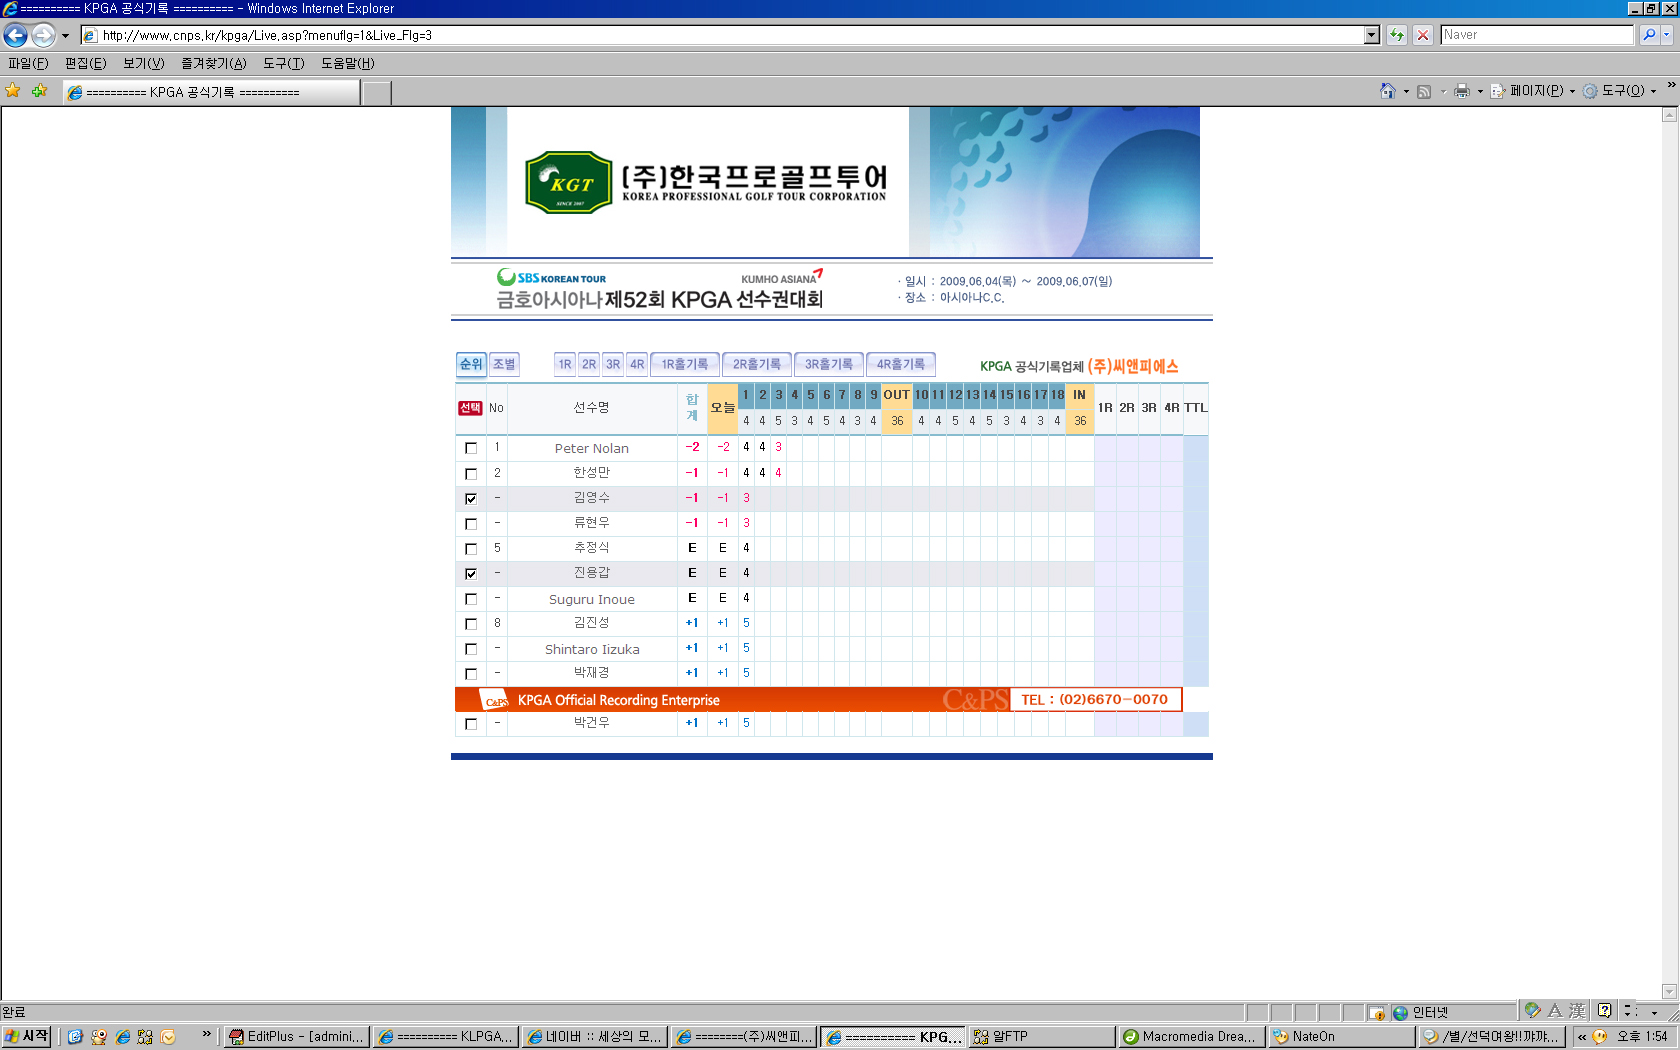Viewport: 1680px width, 1050px height.
Task: Open the 네이버 taskbar window
Action: tap(595, 1037)
